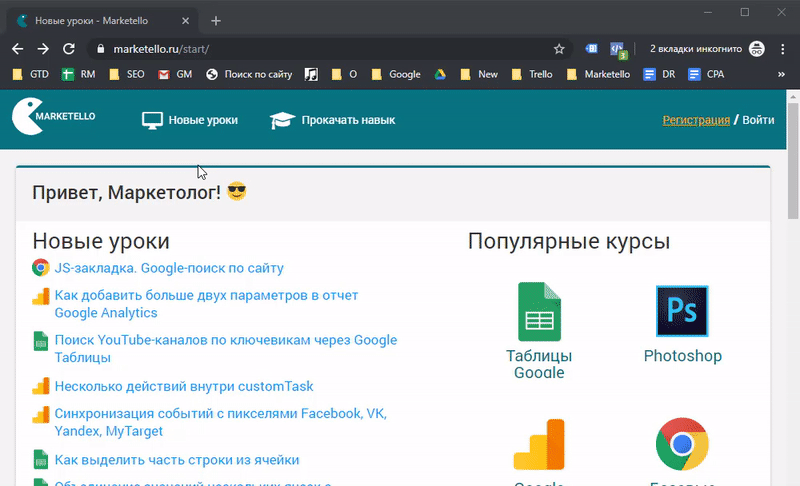Click the Google Drive bookmark icon
800x486 pixels.
tap(441, 74)
